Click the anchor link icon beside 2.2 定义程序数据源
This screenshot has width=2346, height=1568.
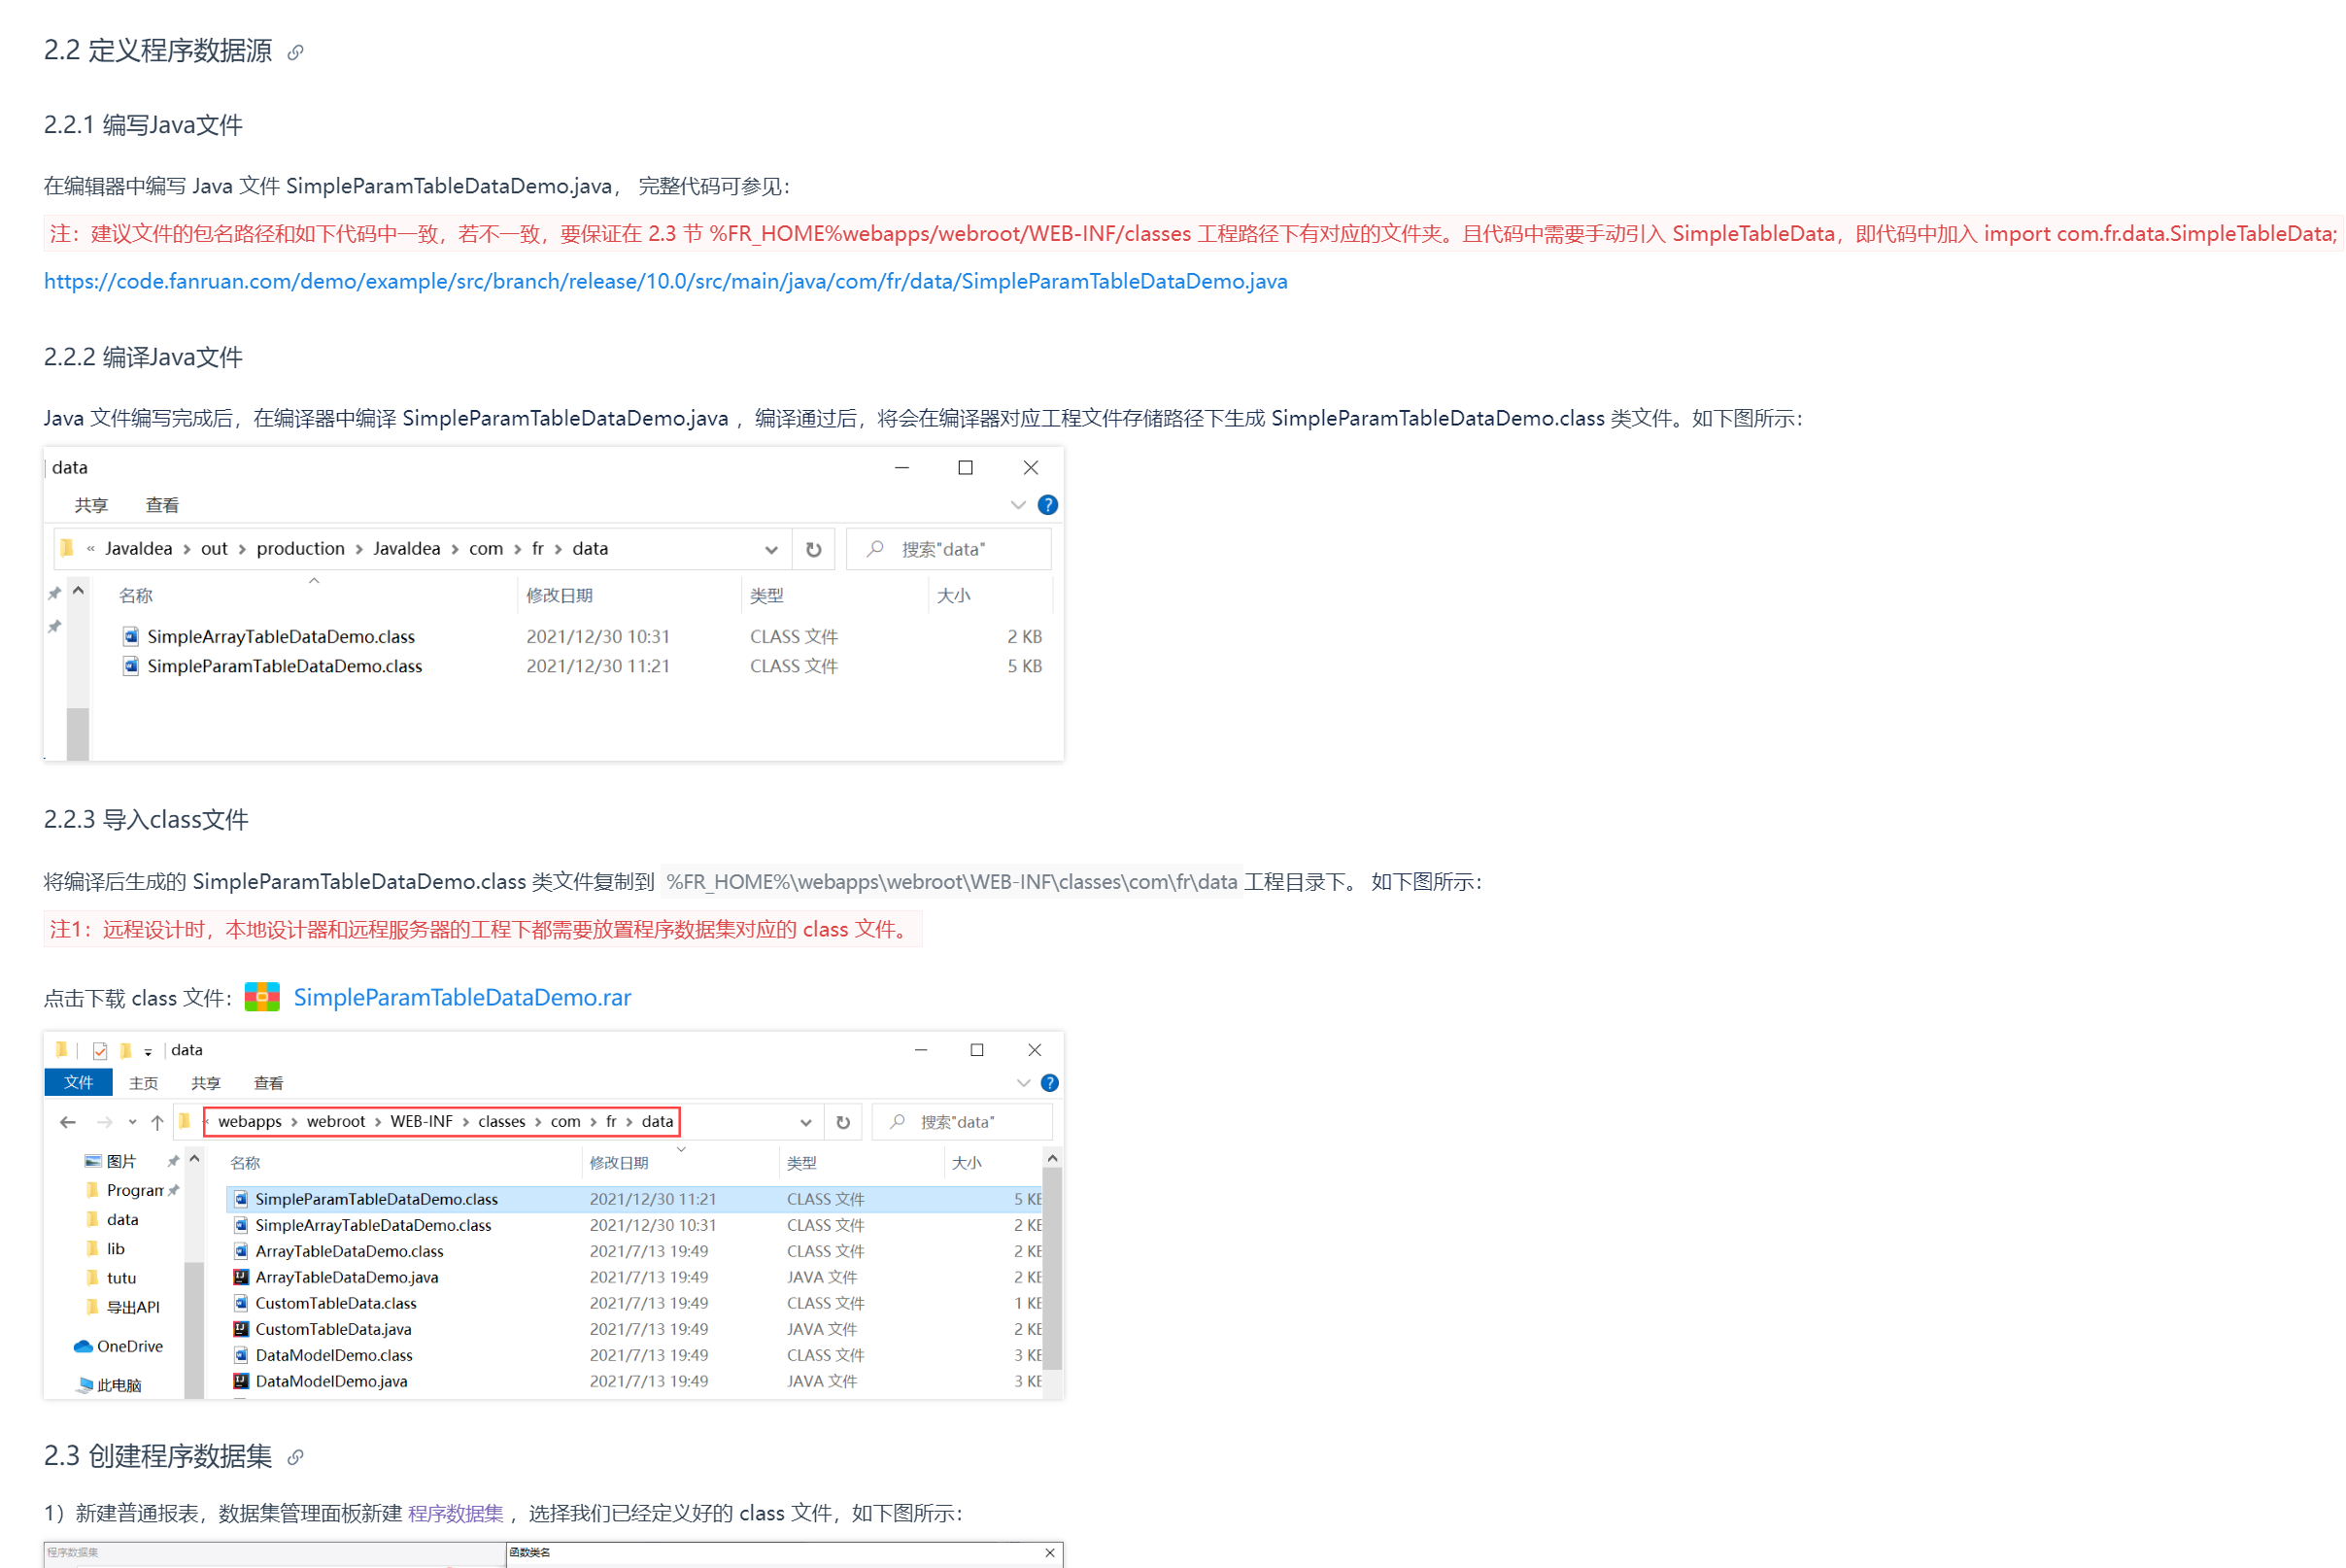click(x=295, y=52)
